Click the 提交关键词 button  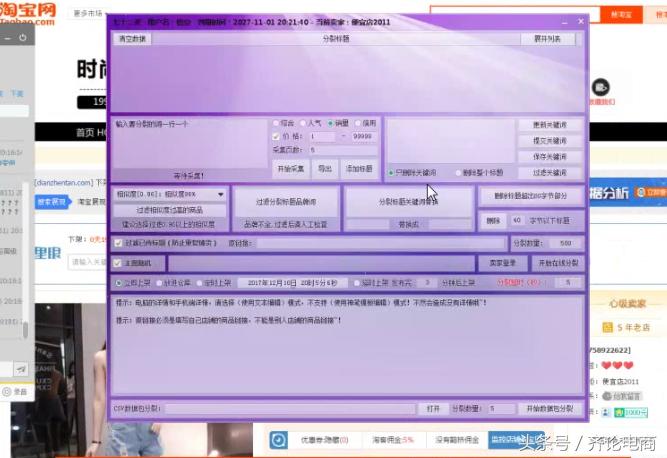[x=550, y=141]
